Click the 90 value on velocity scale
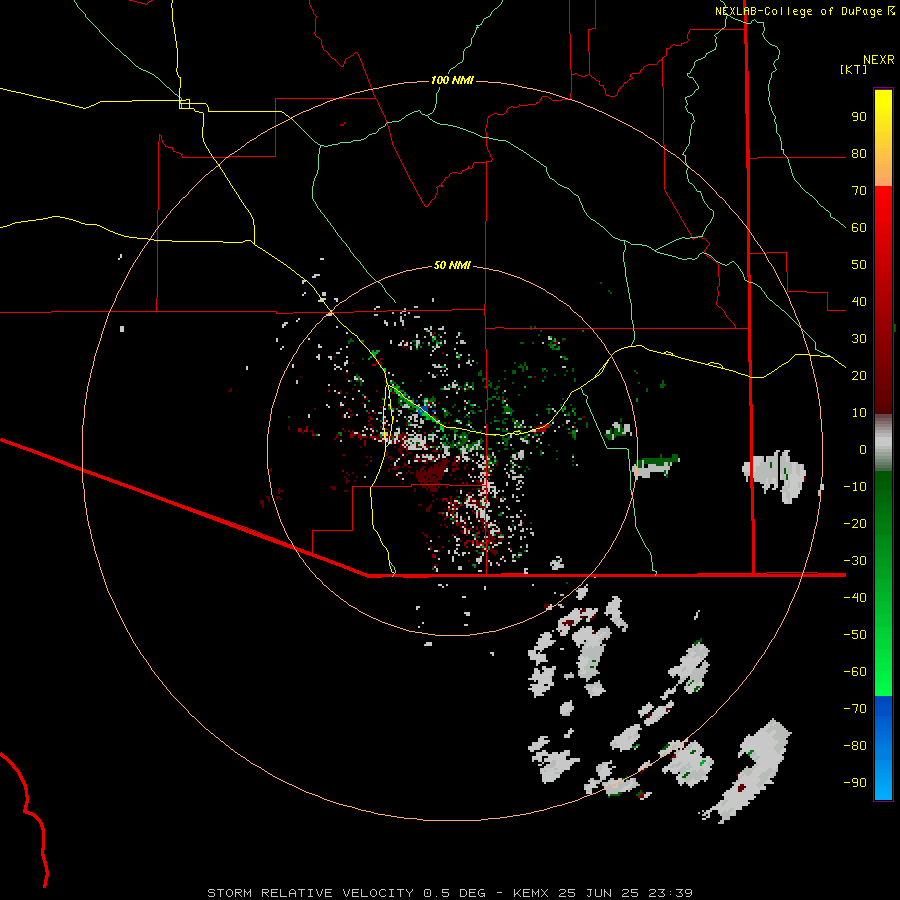Screen dimensions: 900x900 (859, 117)
